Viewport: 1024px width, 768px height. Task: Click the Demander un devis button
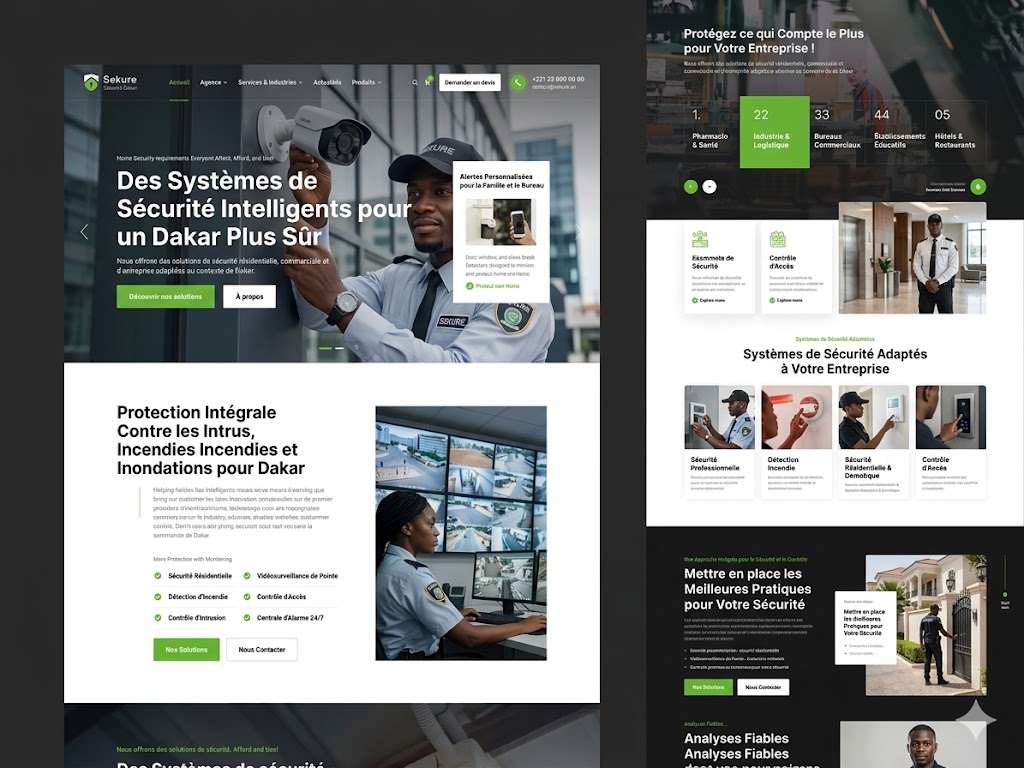(x=472, y=83)
